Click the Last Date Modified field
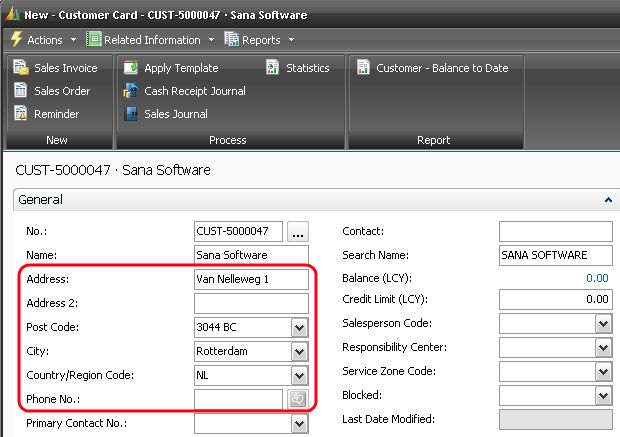Image resolution: width=620 pixels, height=437 pixels. click(x=556, y=420)
